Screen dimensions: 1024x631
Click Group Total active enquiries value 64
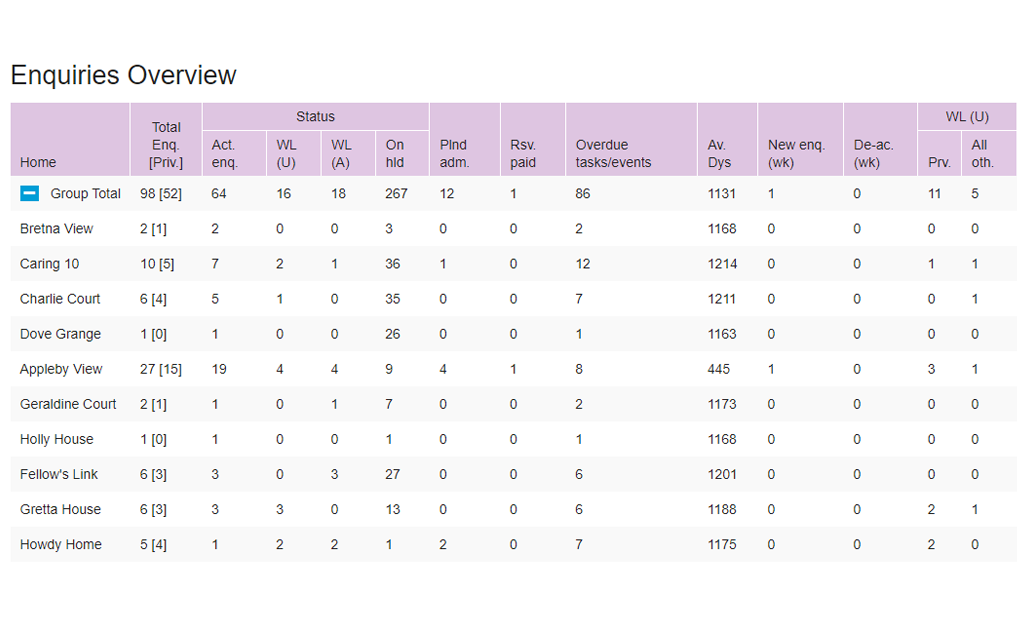[219, 193]
